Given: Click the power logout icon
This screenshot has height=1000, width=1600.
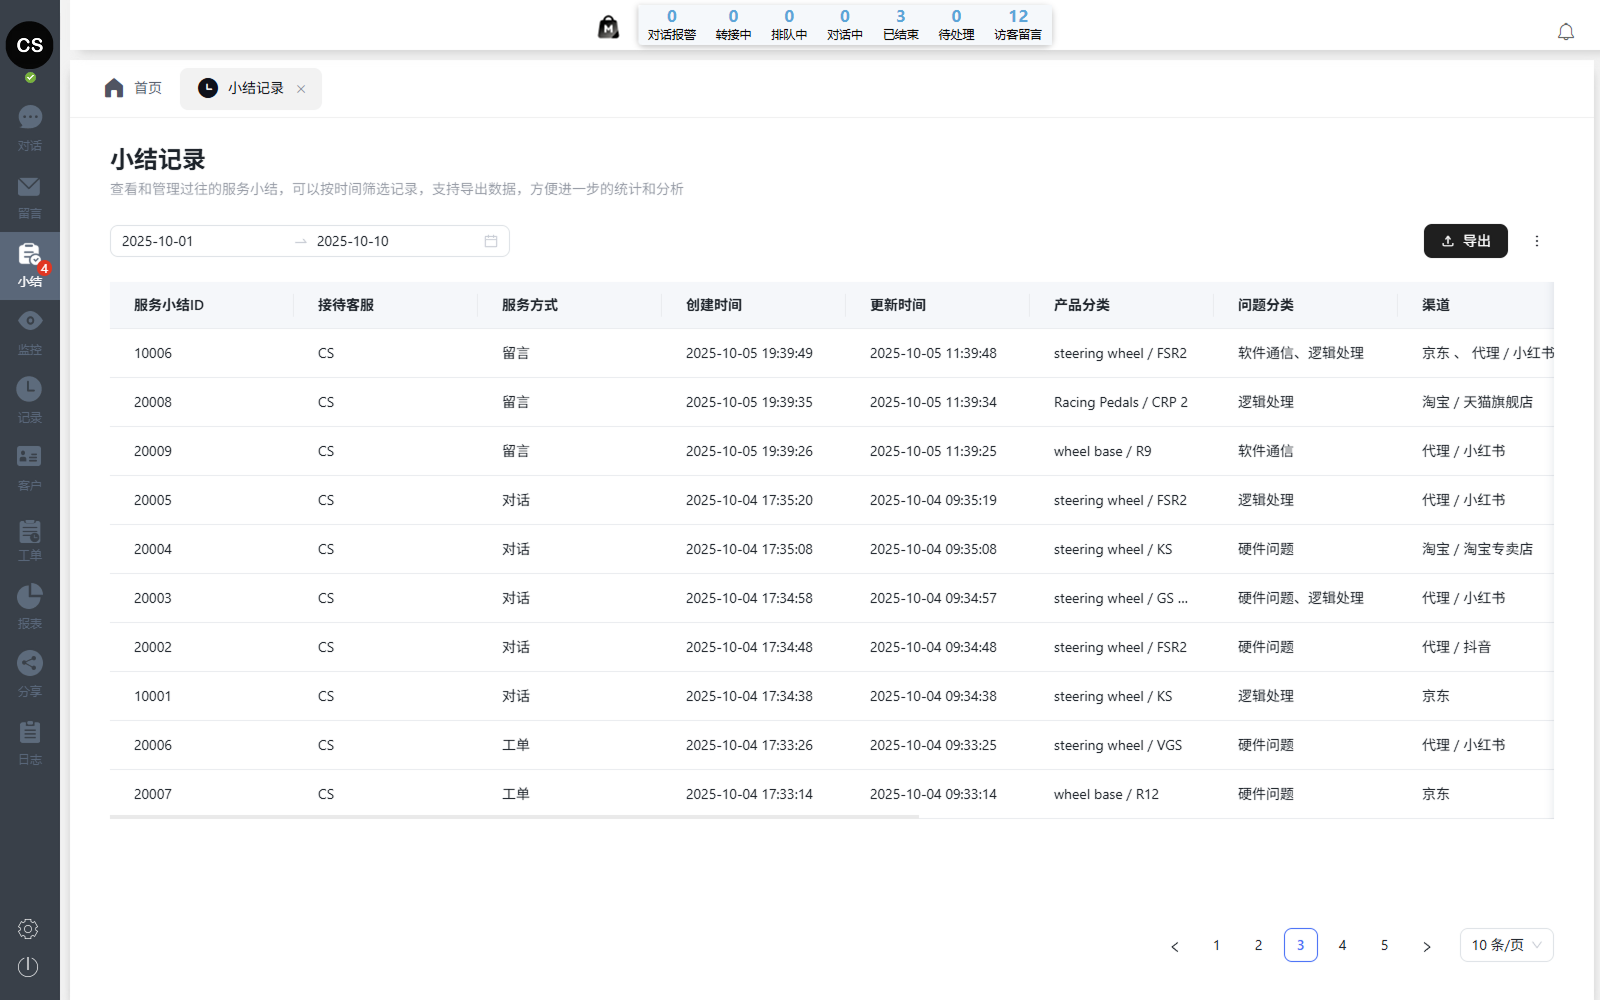Looking at the screenshot, I should click(28, 967).
